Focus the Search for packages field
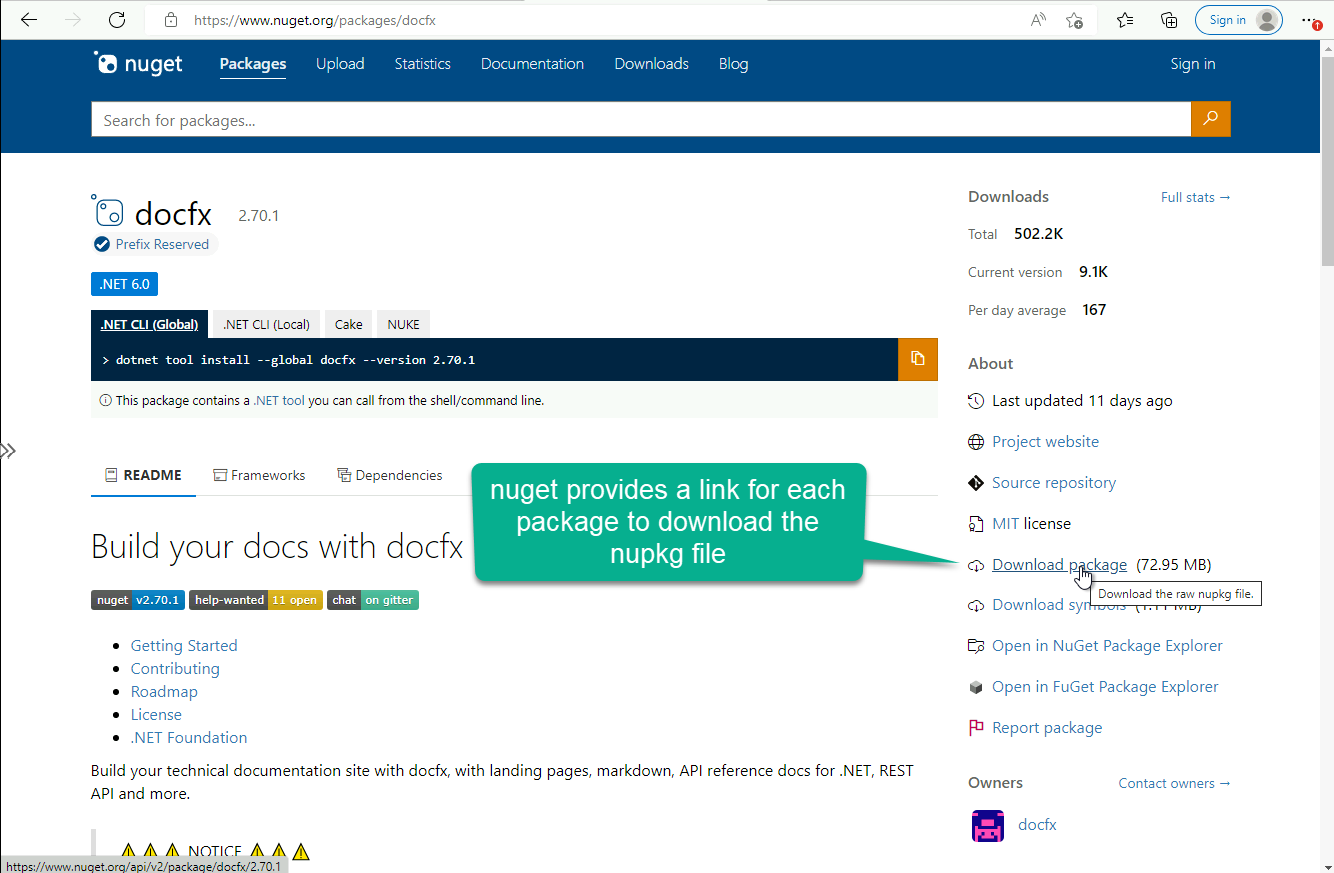 pyautogui.click(x=641, y=120)
